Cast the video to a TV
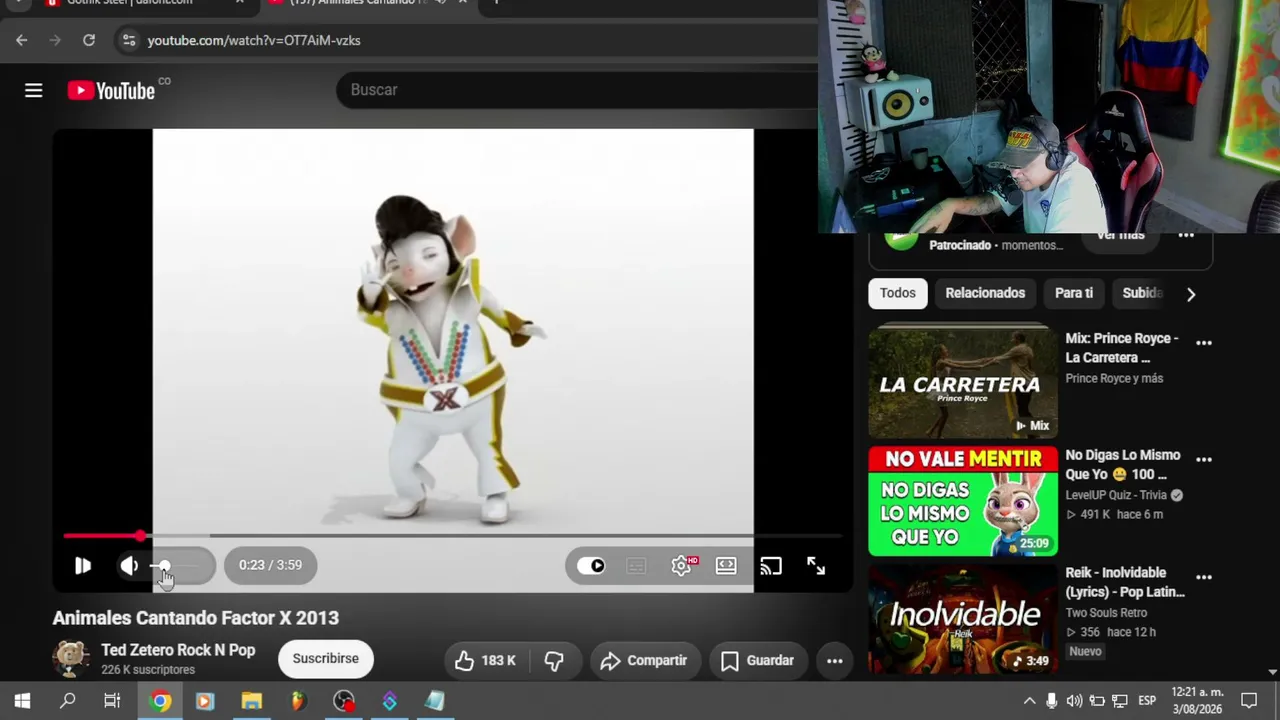This screenshot has width=1280, height=720. (770, 566)
